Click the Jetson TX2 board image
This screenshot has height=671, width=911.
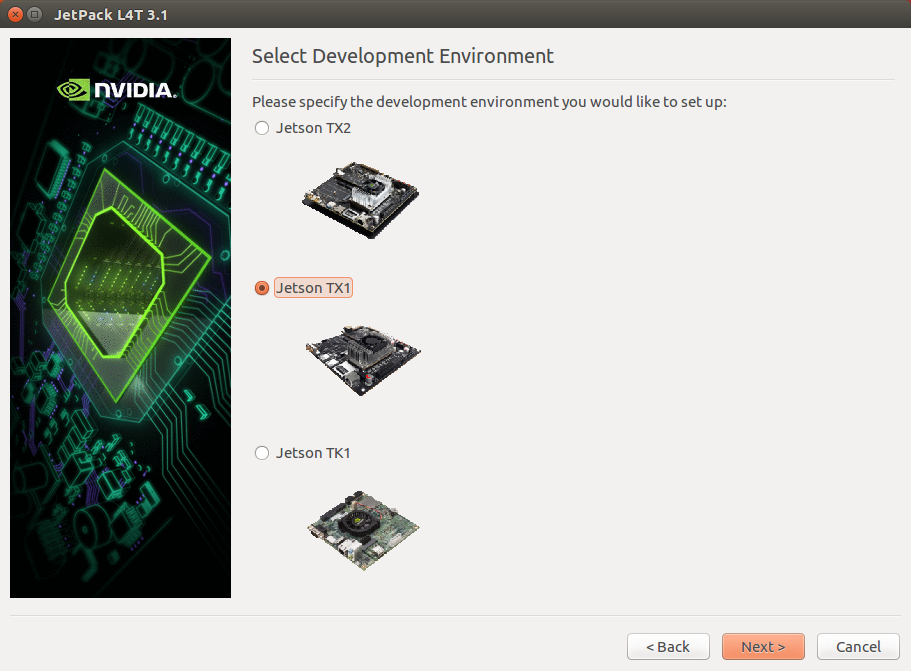[x=361, y=197]
